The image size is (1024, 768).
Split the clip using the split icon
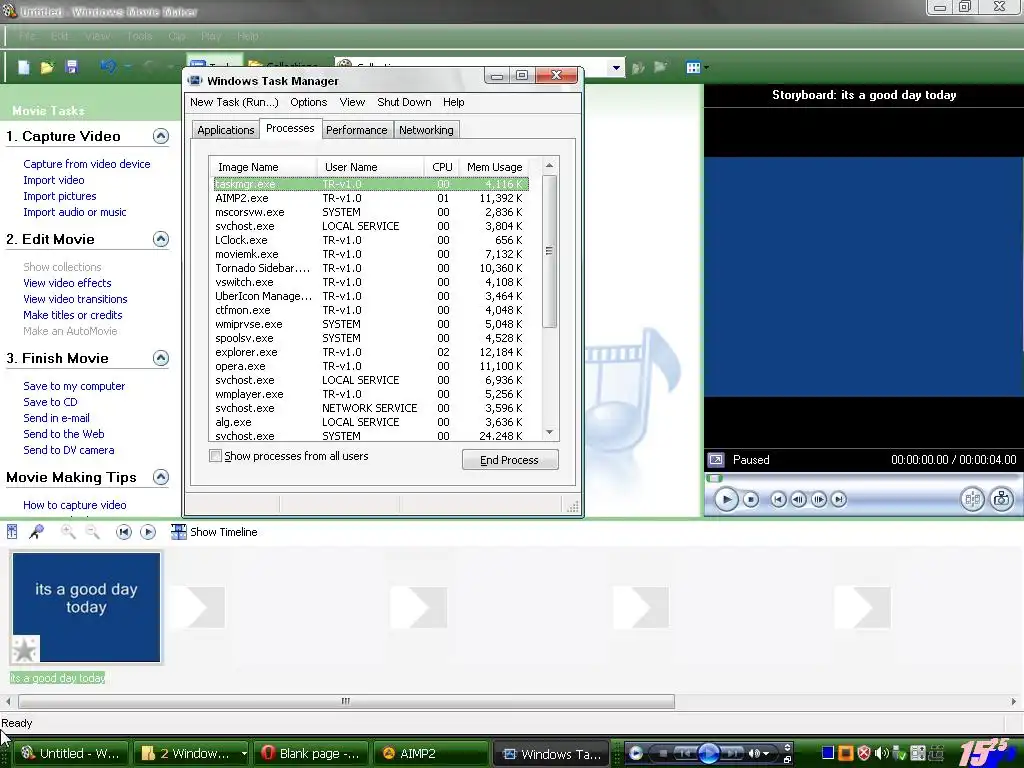pyautogui.click(x=972, y=500)
